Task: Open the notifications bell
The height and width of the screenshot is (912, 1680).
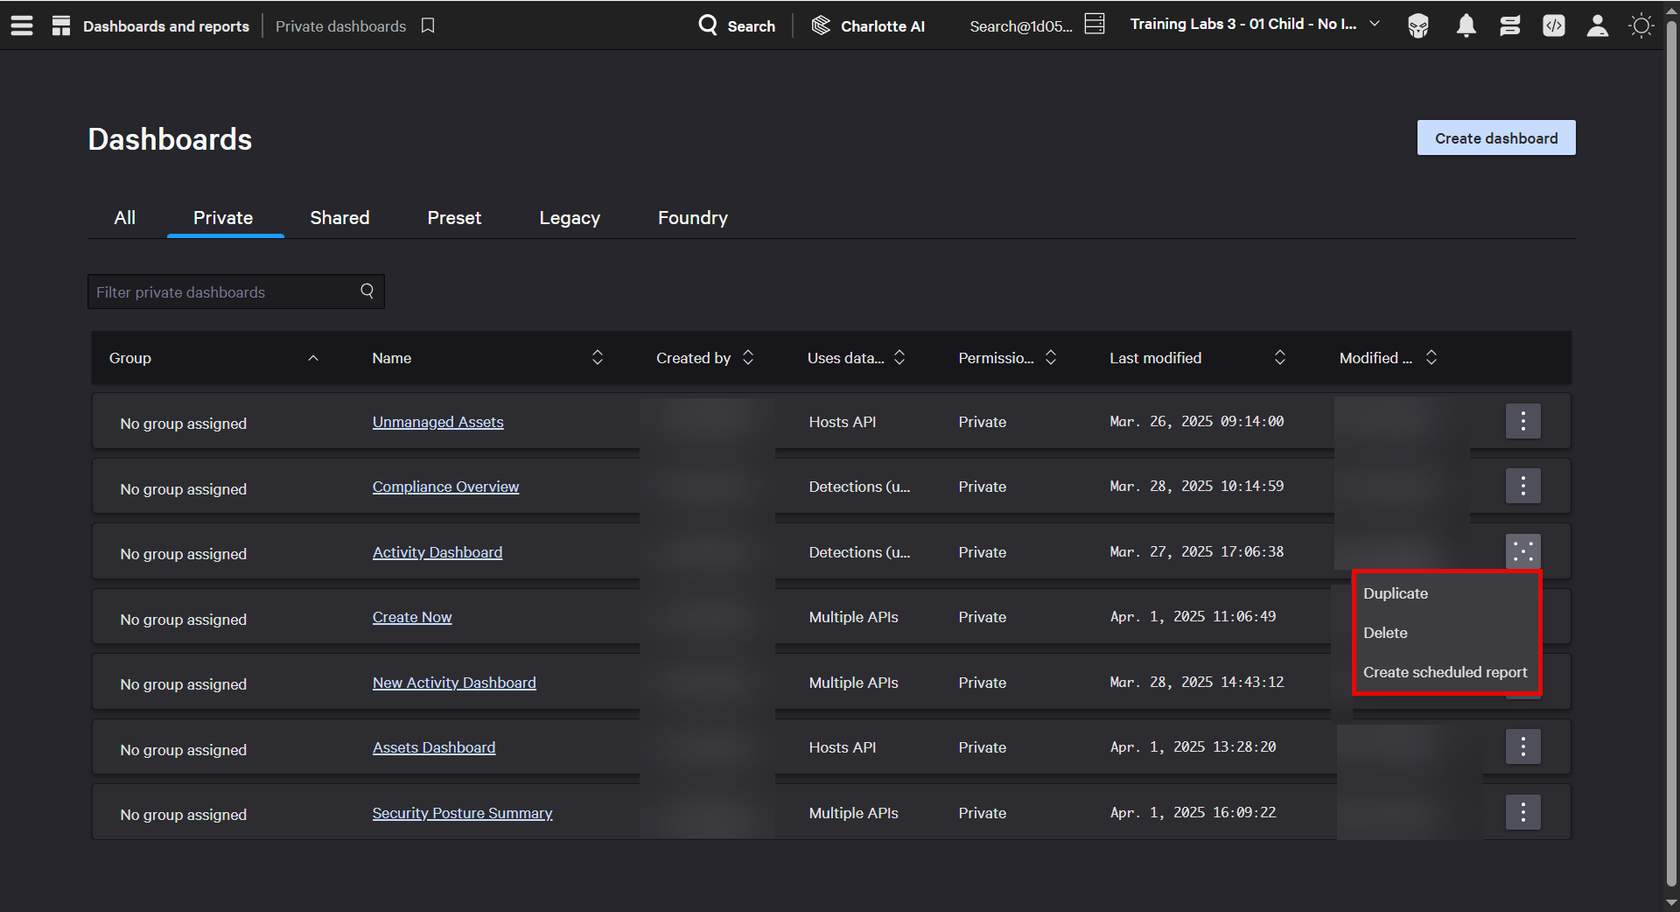Action: click(x=1465, y=26)
